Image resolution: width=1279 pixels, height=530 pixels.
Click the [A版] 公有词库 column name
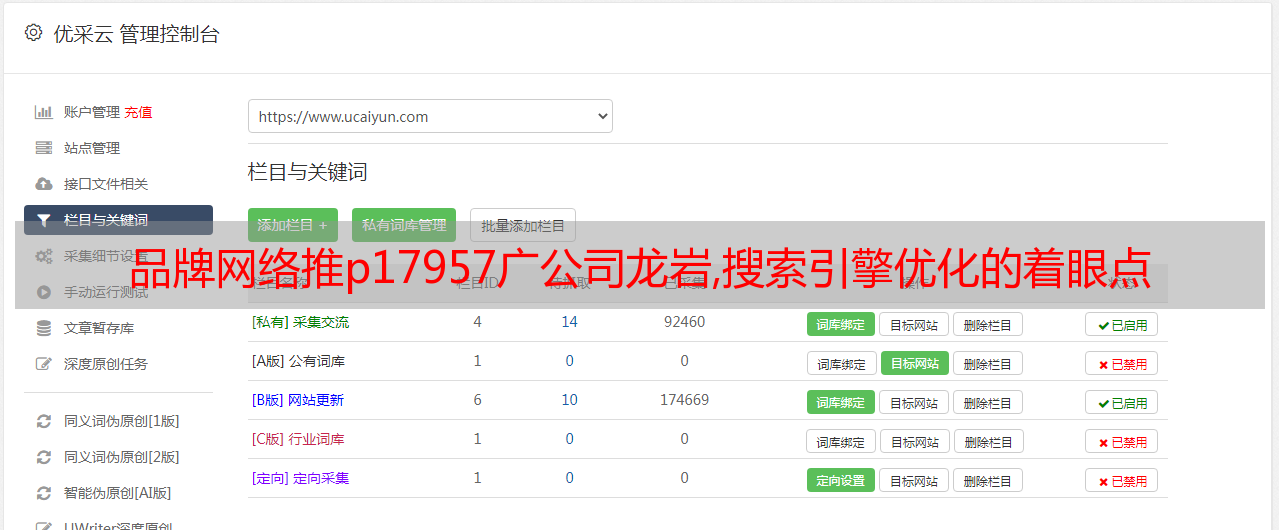click(x=298, y=361)
